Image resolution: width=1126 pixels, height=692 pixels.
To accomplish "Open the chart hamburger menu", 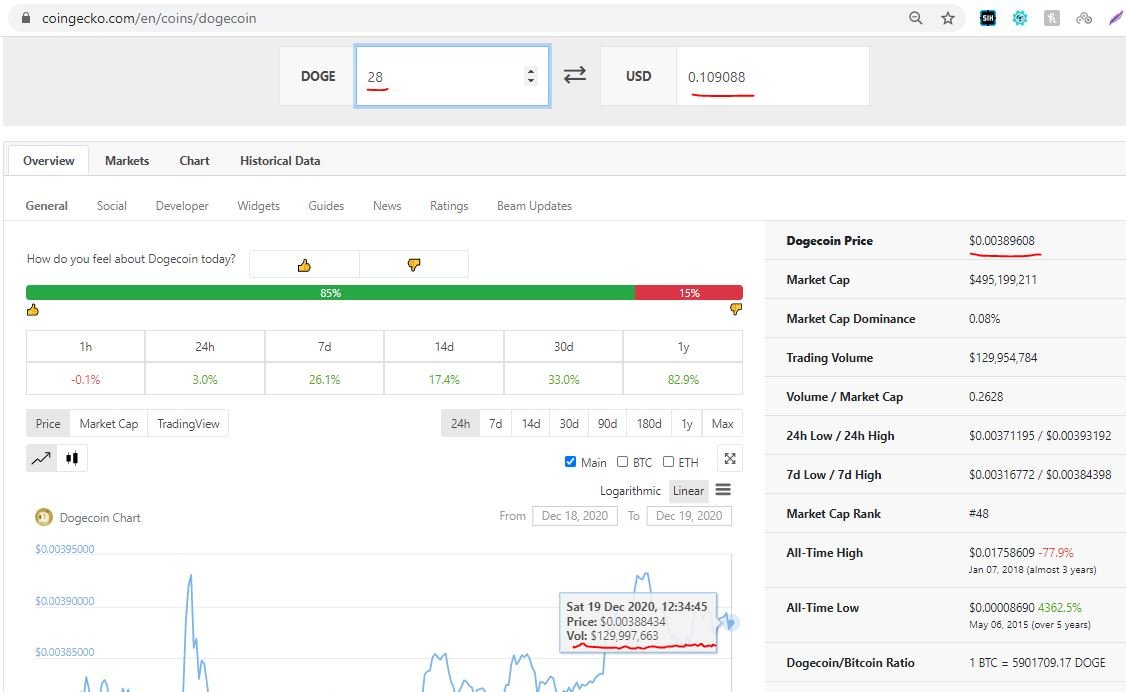I will click(x=723, y=490).
